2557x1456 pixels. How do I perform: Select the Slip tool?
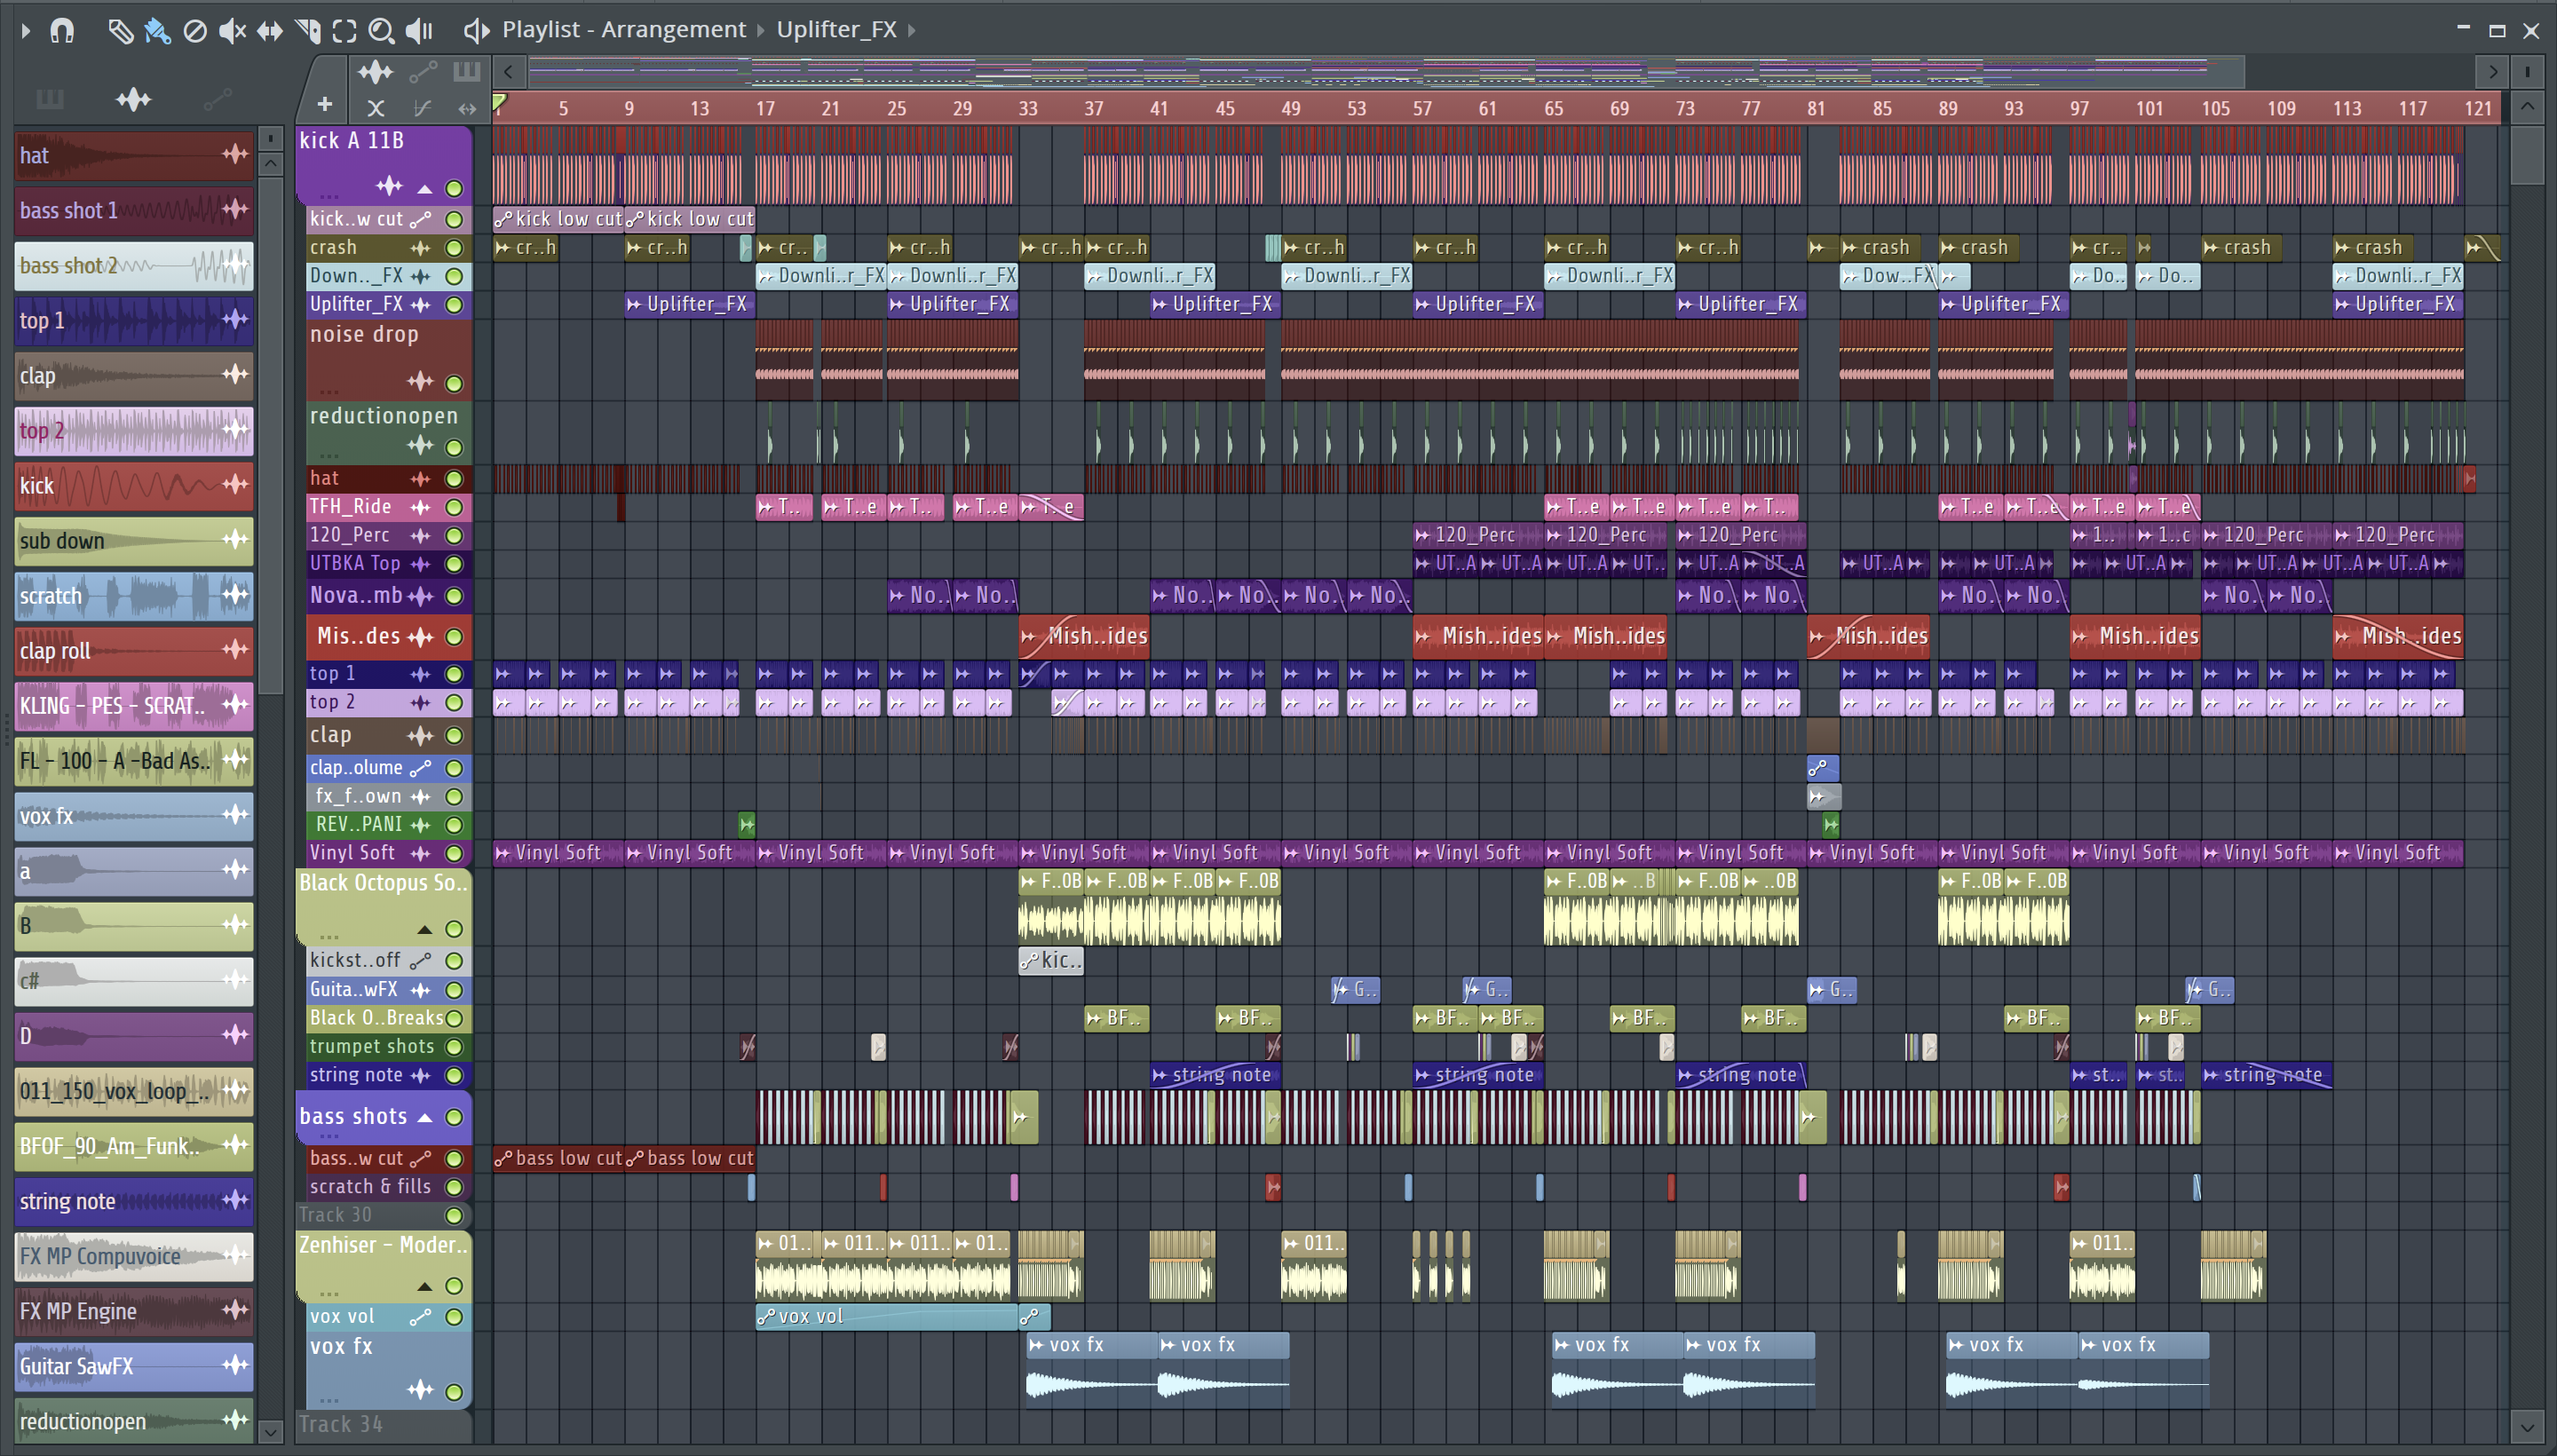click(x=270, y=31)
